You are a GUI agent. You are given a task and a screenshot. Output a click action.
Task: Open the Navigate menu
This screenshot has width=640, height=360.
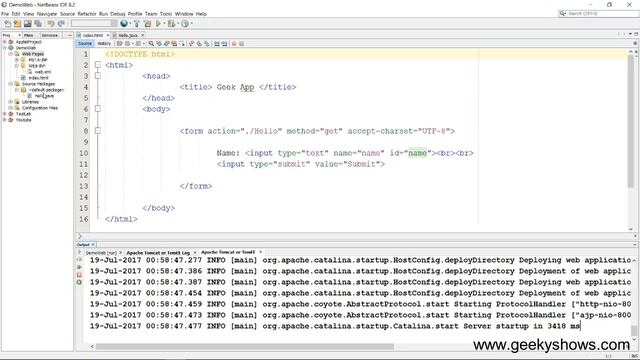[x=47, y=14]
